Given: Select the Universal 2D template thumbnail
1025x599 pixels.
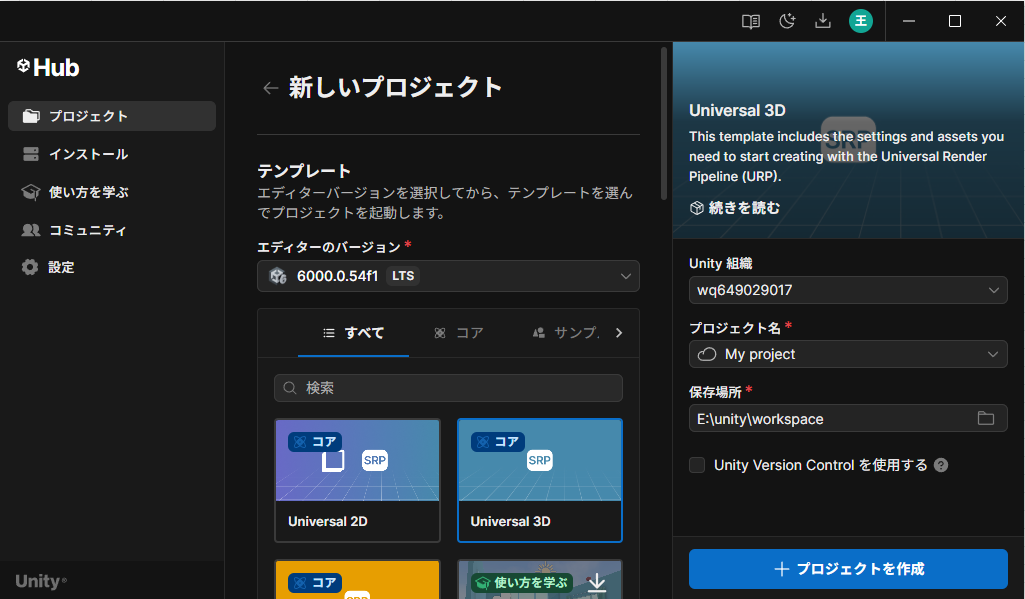Looking at the screenshot, I should point(358,460).
